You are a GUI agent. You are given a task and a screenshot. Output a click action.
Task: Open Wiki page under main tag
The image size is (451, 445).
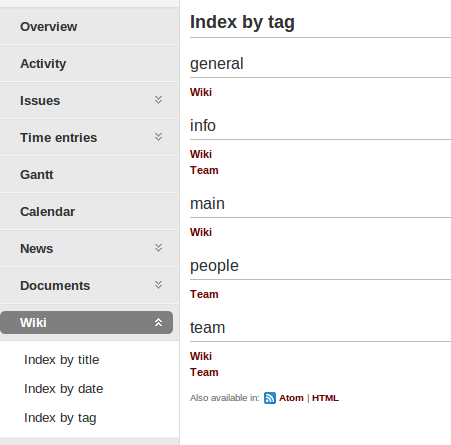[201, 232]
